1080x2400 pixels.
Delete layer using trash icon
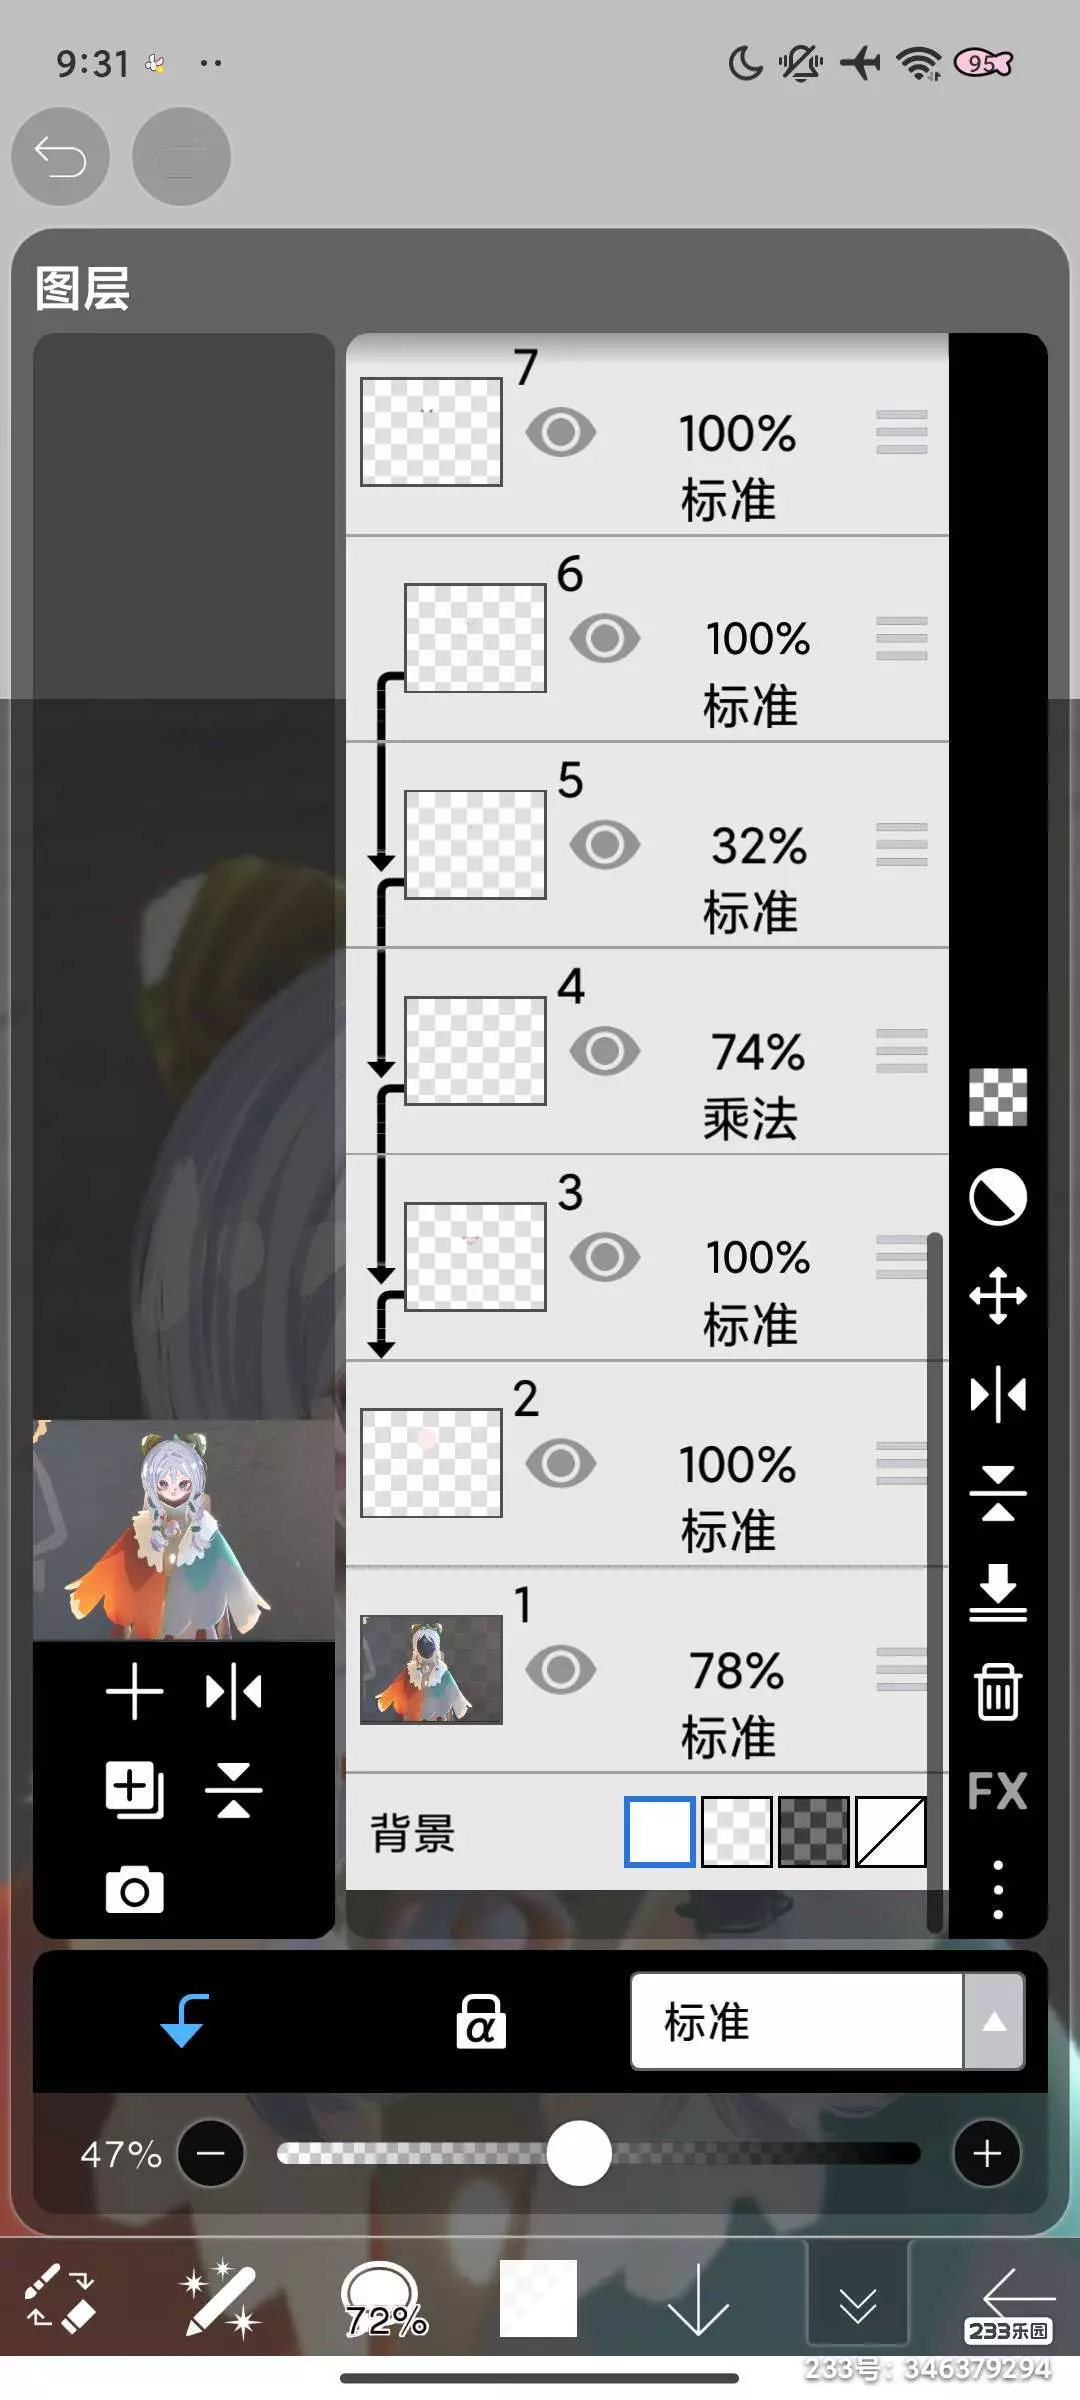click(x=997, y=1692)
